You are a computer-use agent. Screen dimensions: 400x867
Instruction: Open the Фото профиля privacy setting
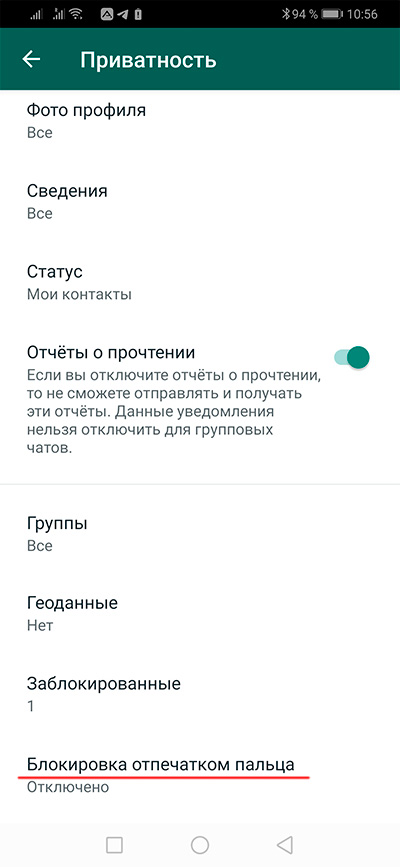[x=200, y=121]
